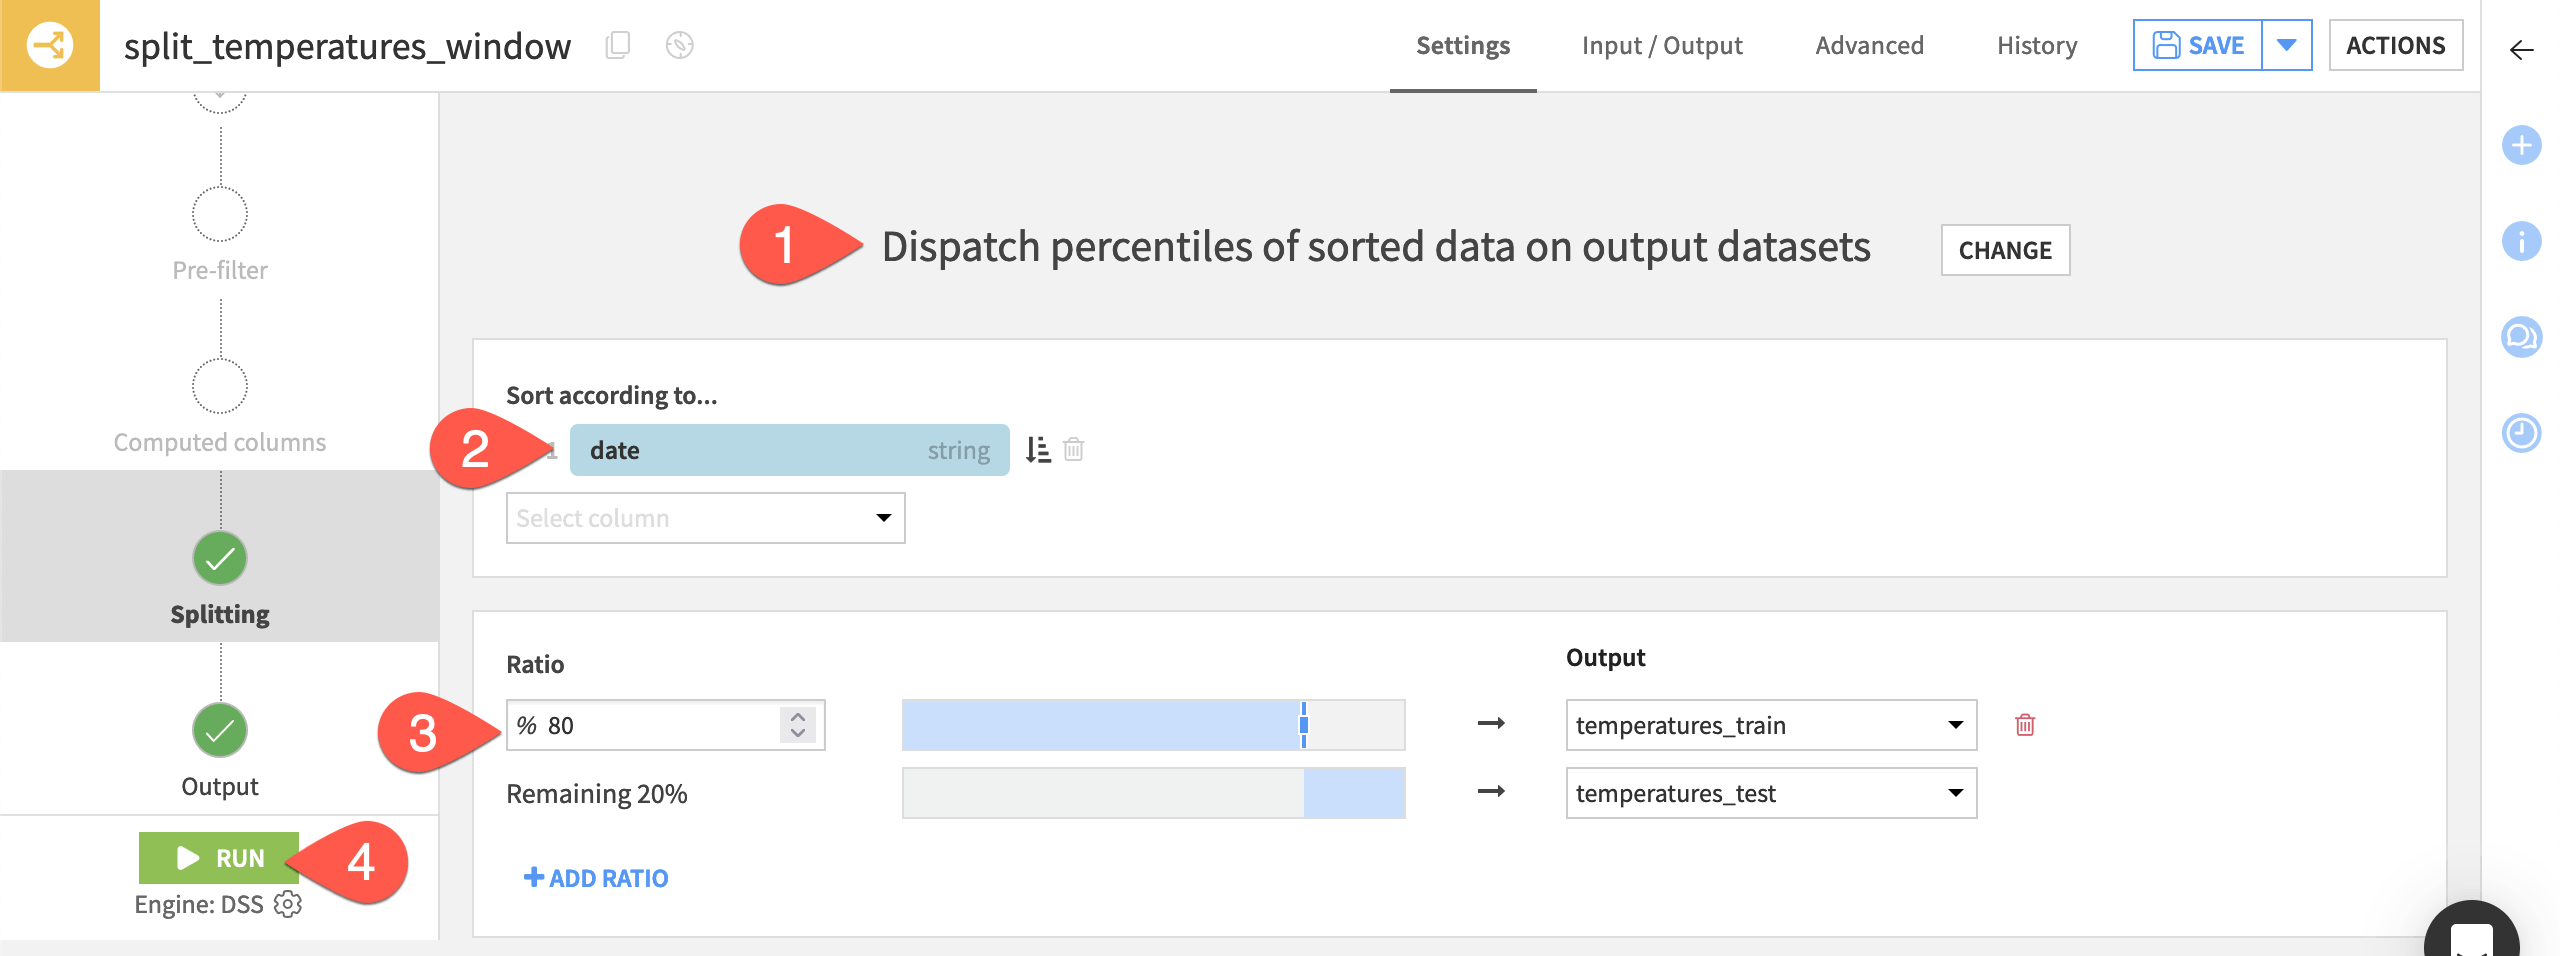Screen dimensions: 2560x956
Task: Click the SAVE button
Action: (2198, 45)
